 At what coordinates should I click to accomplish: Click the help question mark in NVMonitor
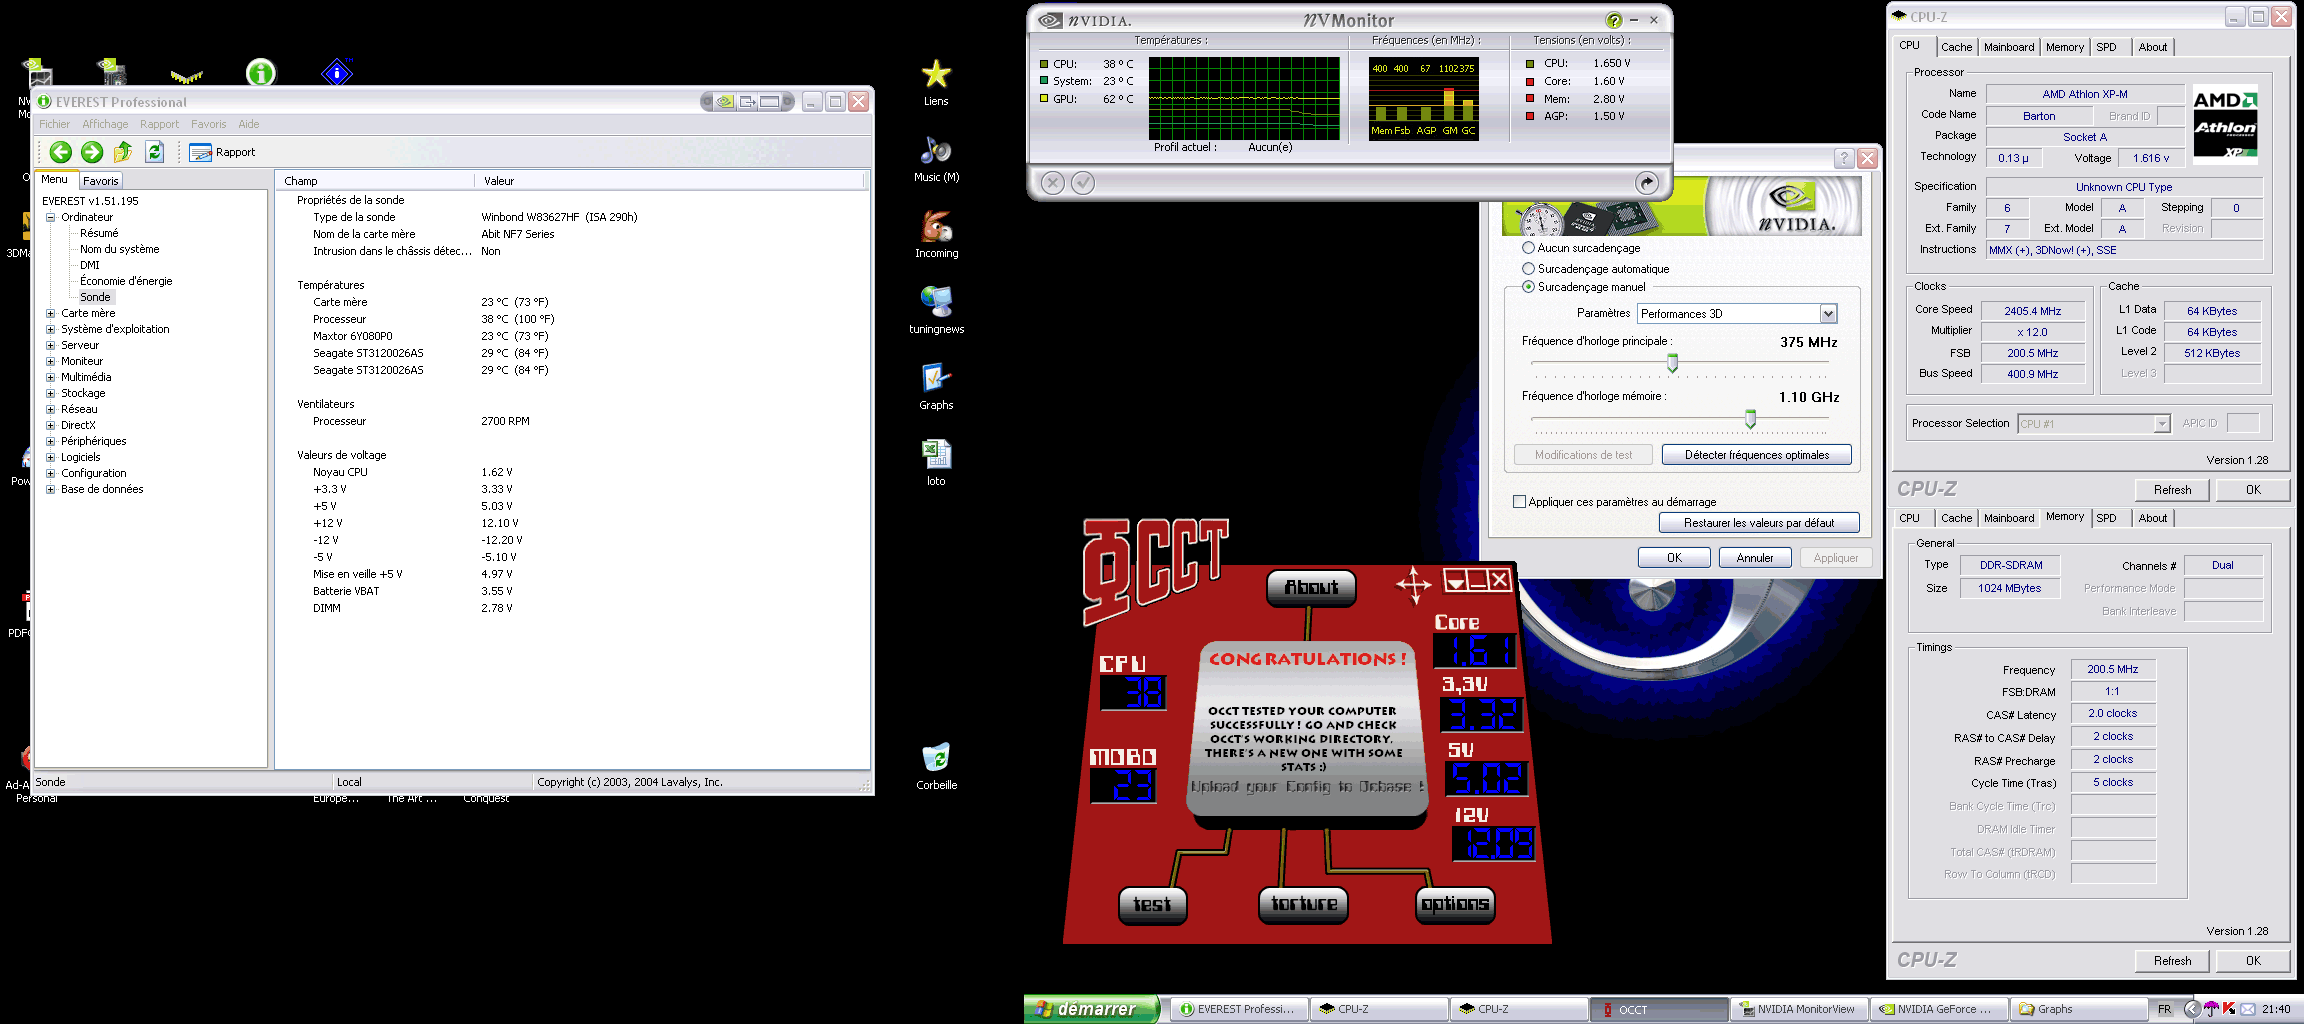point(1613,20)
